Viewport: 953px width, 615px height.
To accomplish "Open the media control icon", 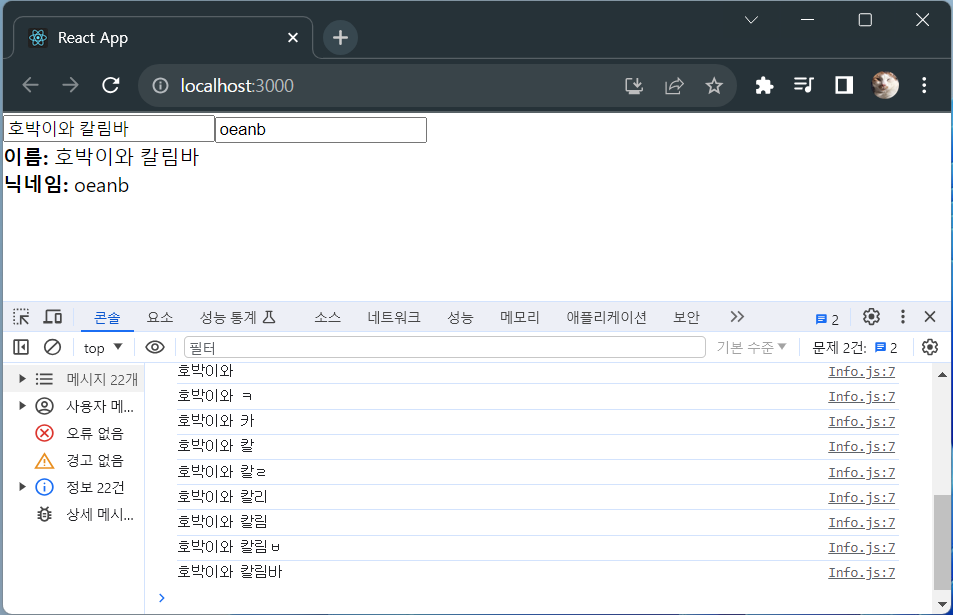I will click(803, 85).
